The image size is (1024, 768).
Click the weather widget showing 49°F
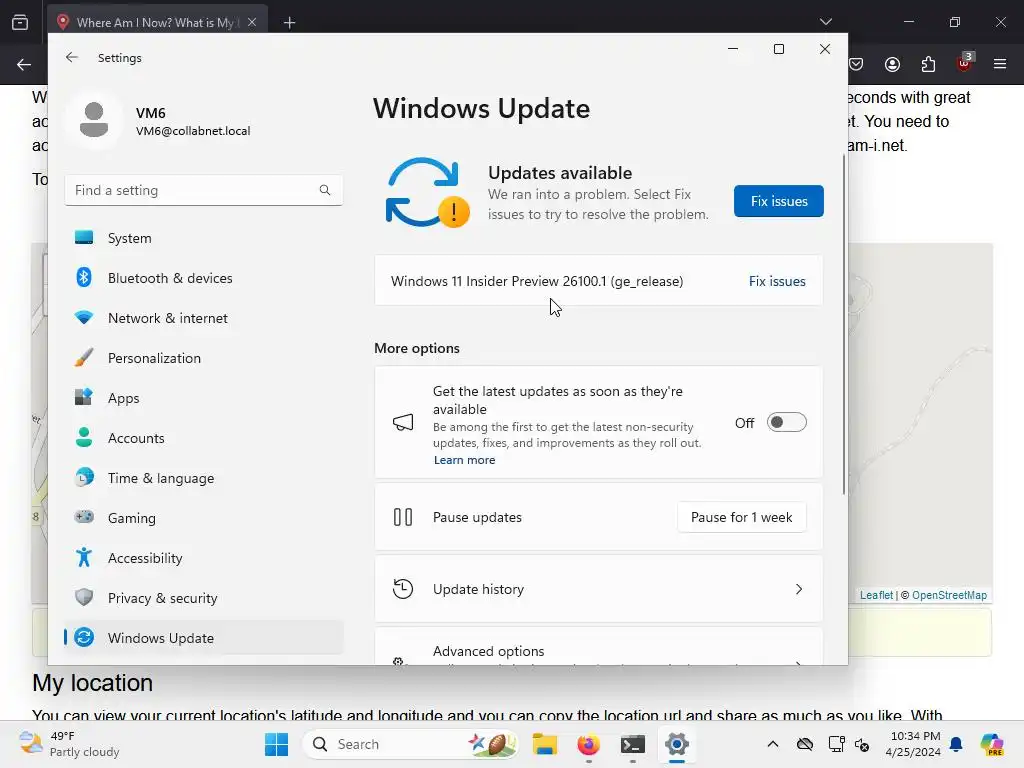tap(69, 744)
